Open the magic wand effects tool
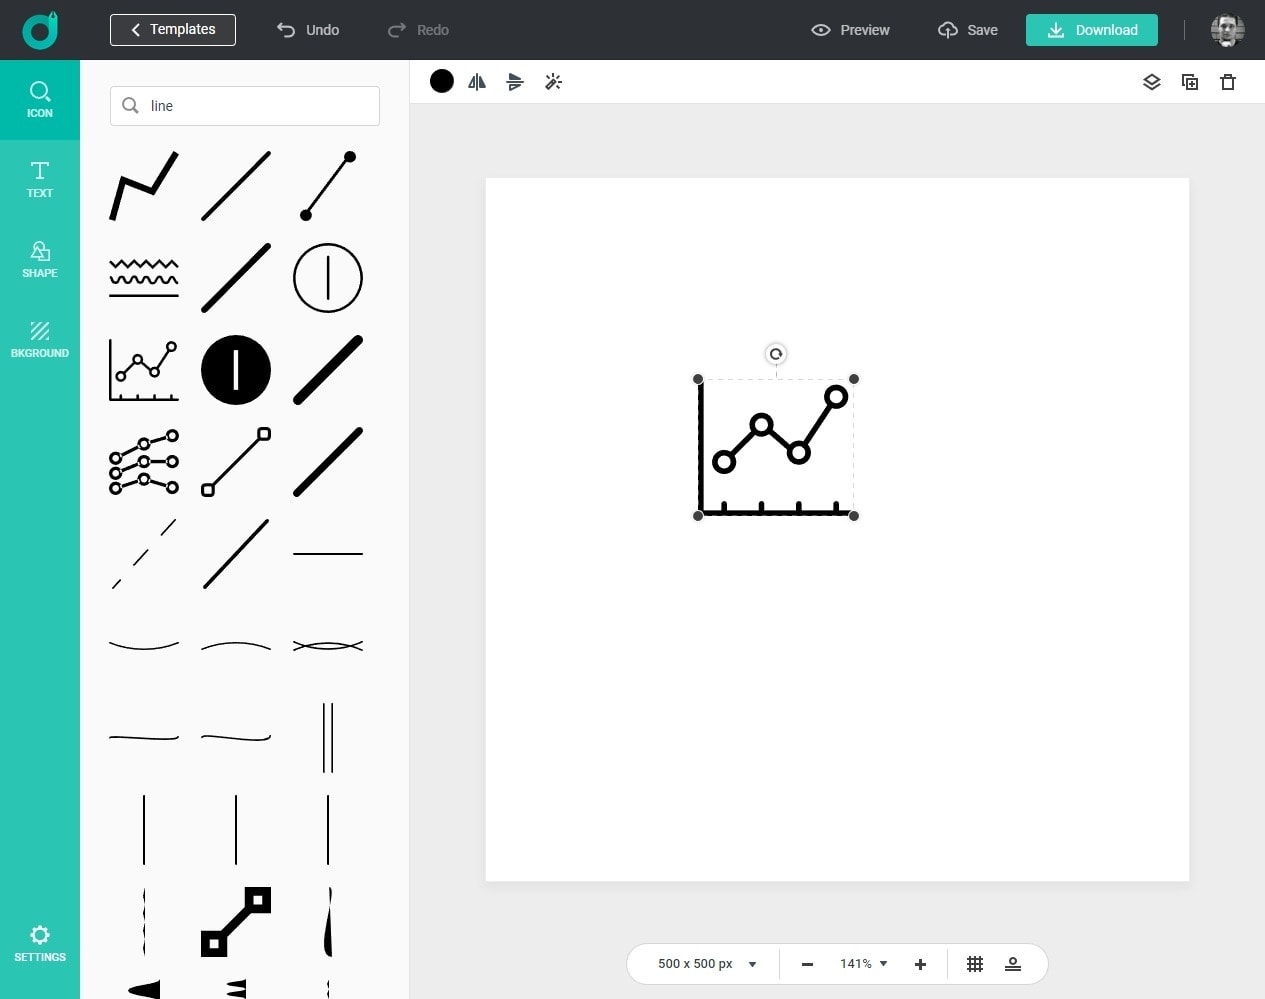This screenshot has width=1265, height=999. (553, 82)
